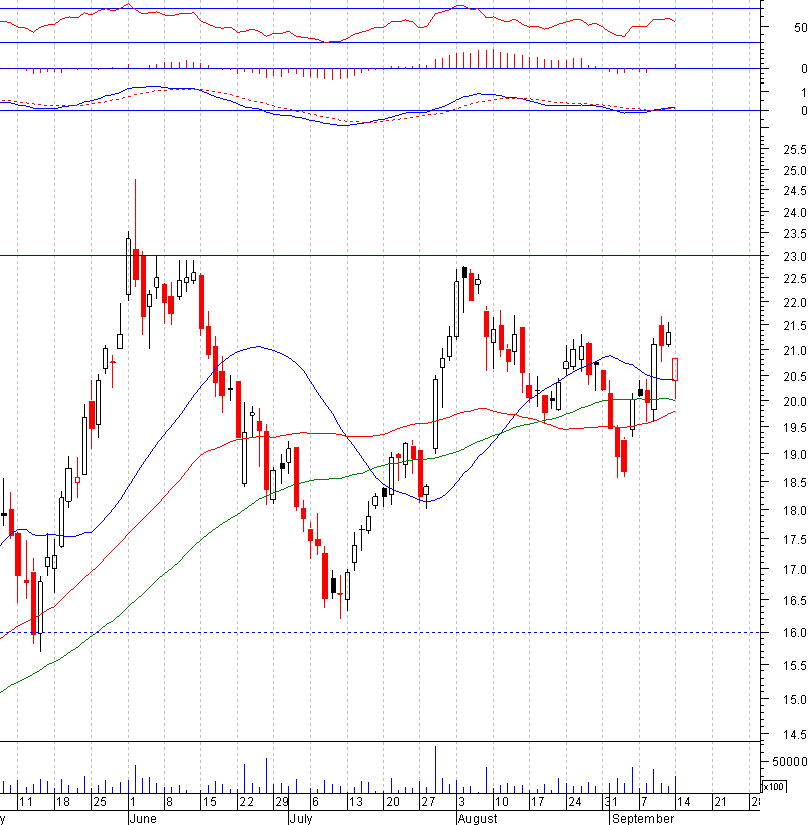This screenshot has height=825, width=811.
Task: Click the x100 volume multiplier box
Action: (774, 787)
